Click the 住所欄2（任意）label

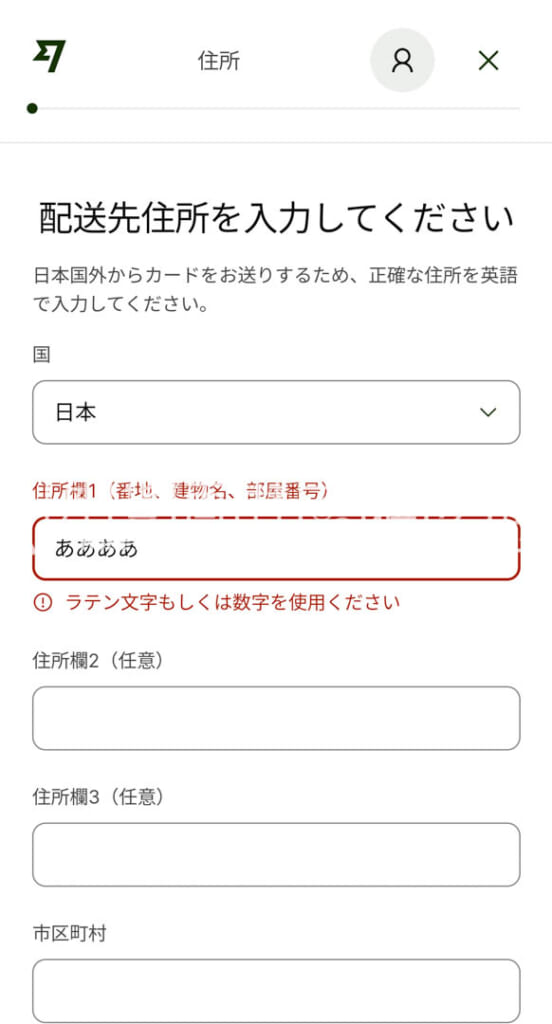point(97,661)
